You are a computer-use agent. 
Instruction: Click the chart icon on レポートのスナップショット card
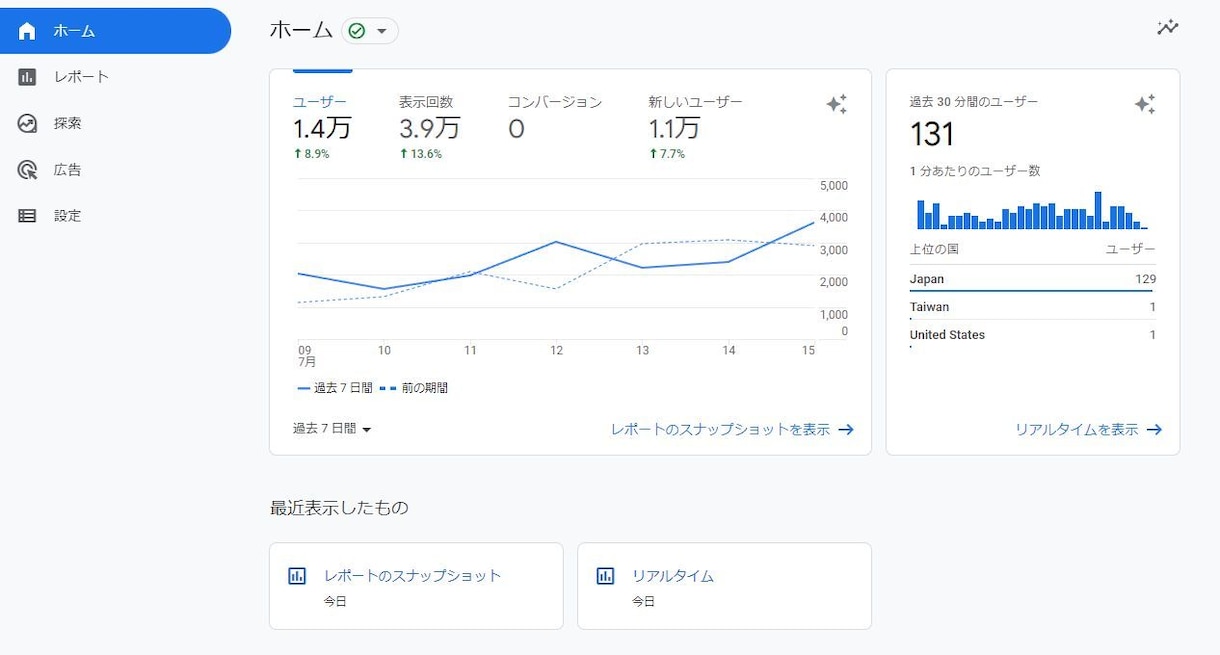(x=297, y=576)
